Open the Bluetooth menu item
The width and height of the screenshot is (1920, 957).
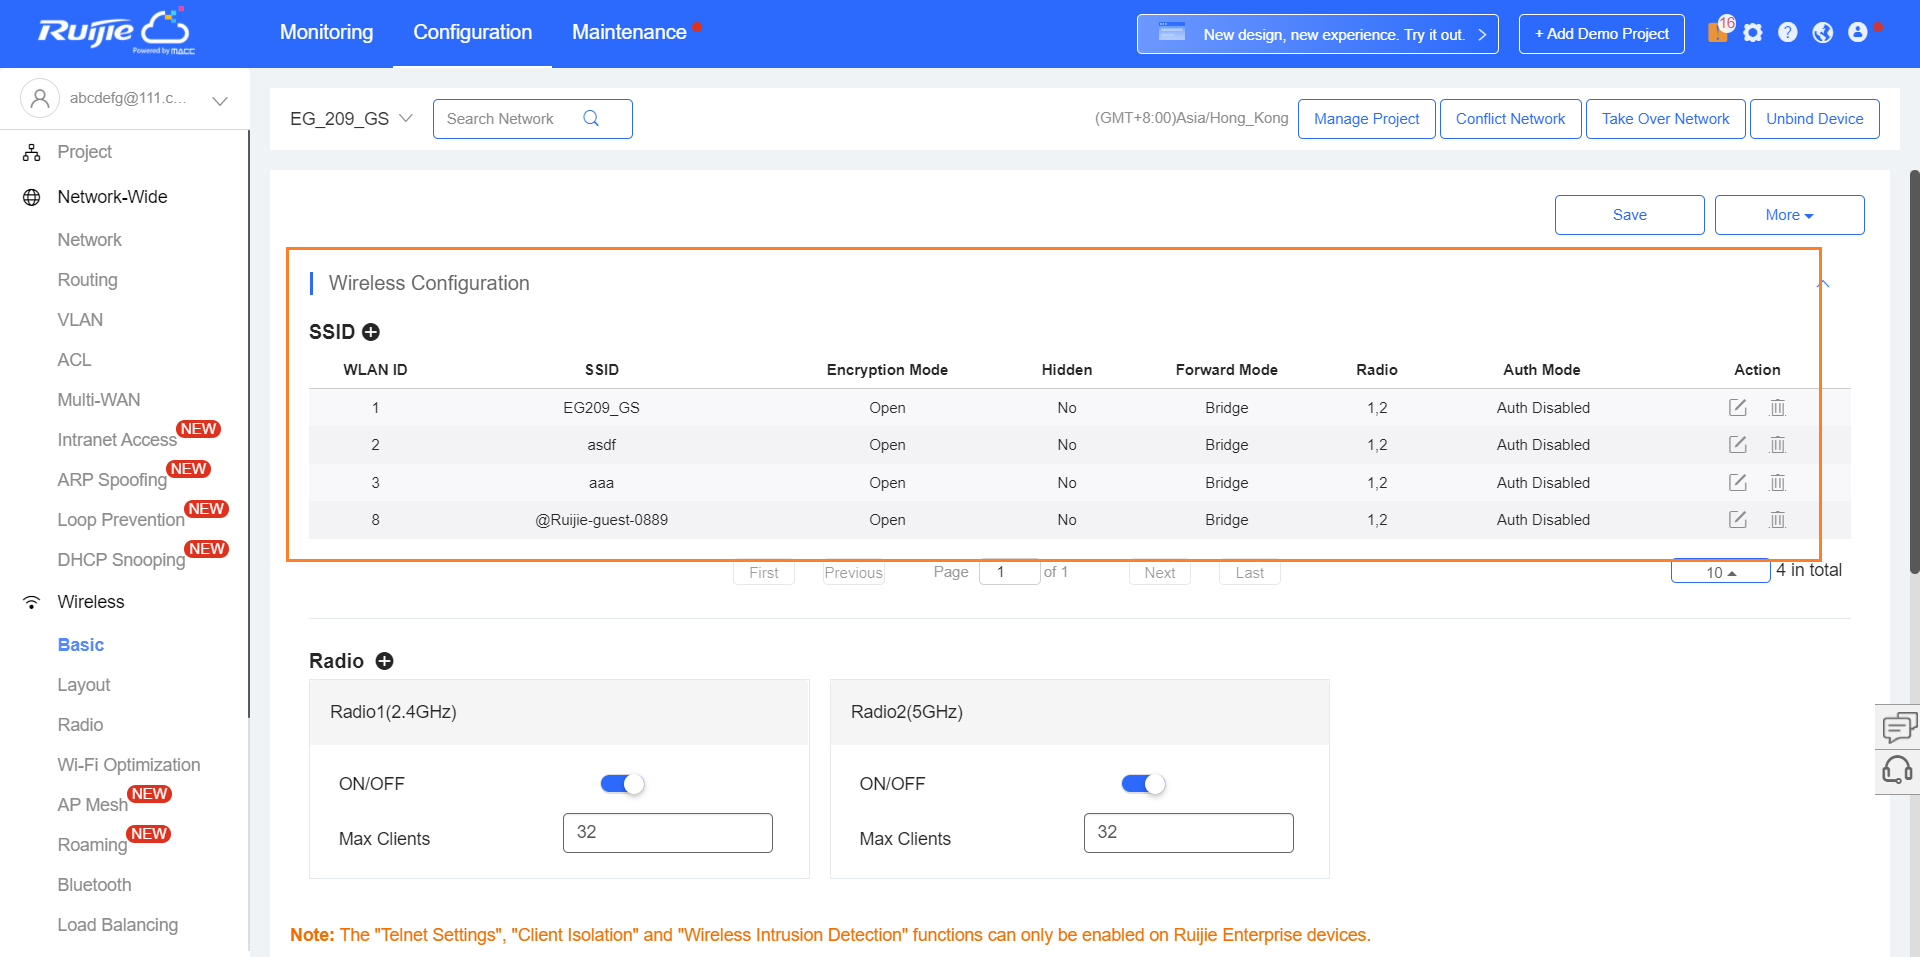pyautogui.click(x=94, y=885)
